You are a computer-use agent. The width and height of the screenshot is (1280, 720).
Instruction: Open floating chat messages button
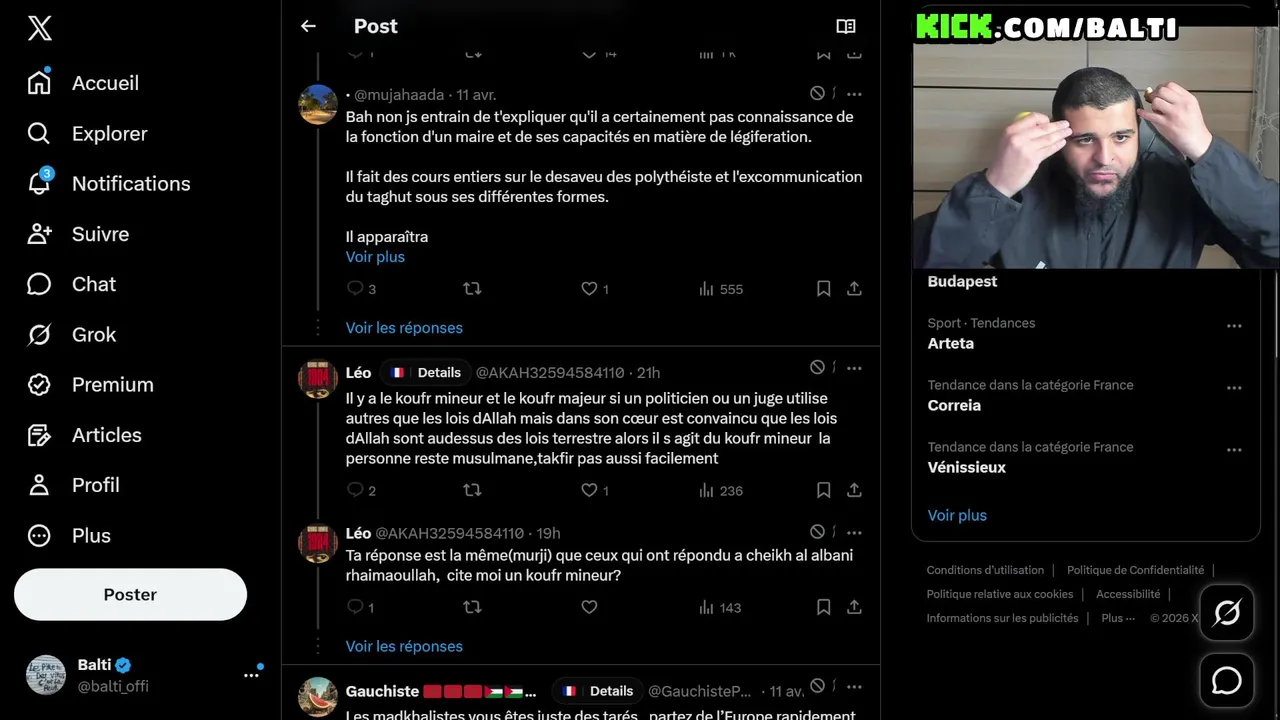(x=1226, y=681)
